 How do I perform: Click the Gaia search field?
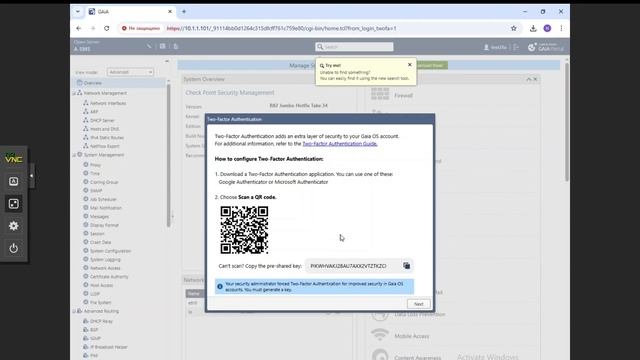(x=354, y=47)
